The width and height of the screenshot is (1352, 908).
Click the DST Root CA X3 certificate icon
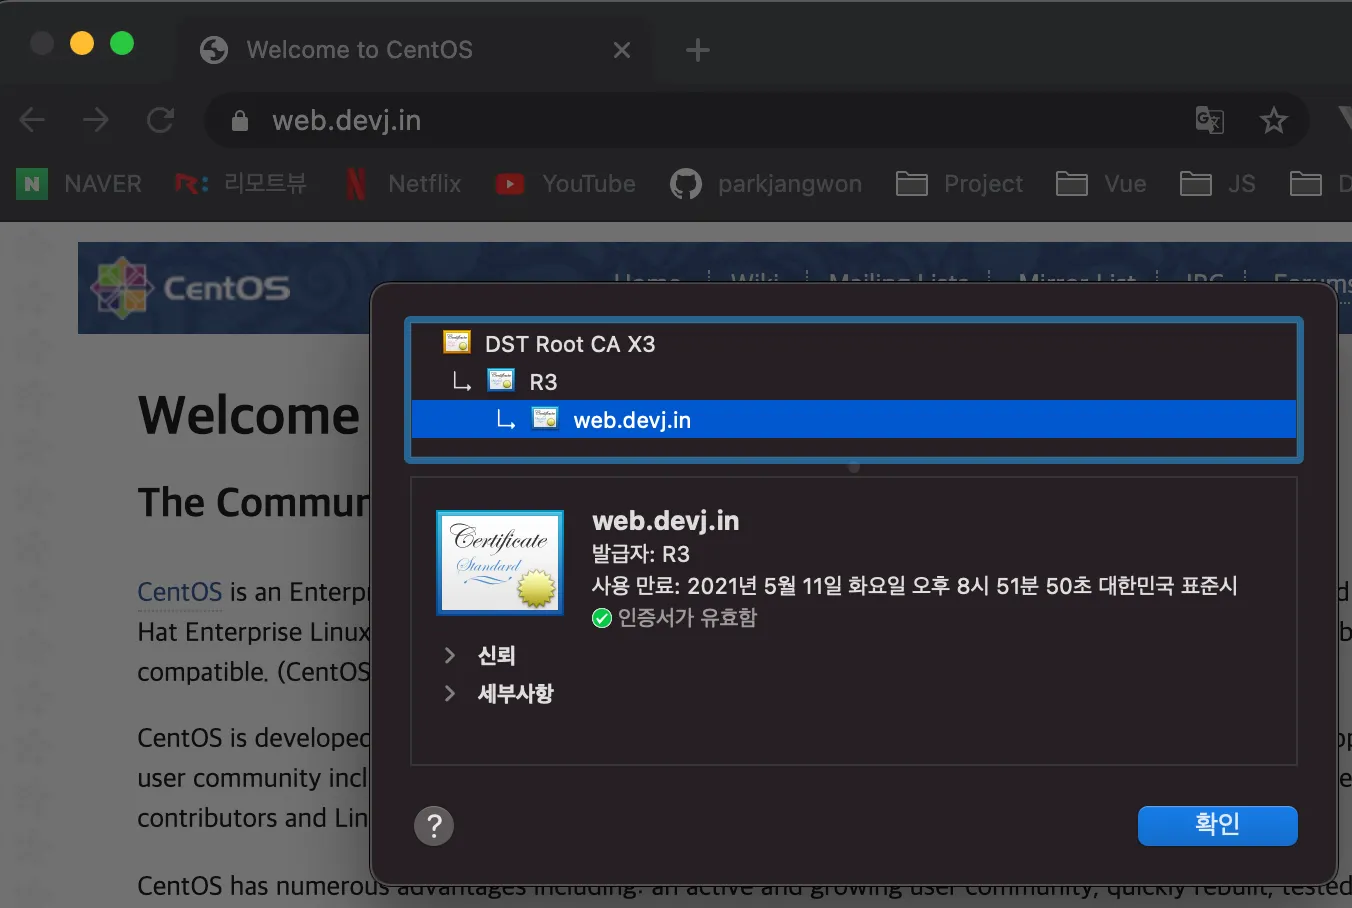[x=457, y=343]
